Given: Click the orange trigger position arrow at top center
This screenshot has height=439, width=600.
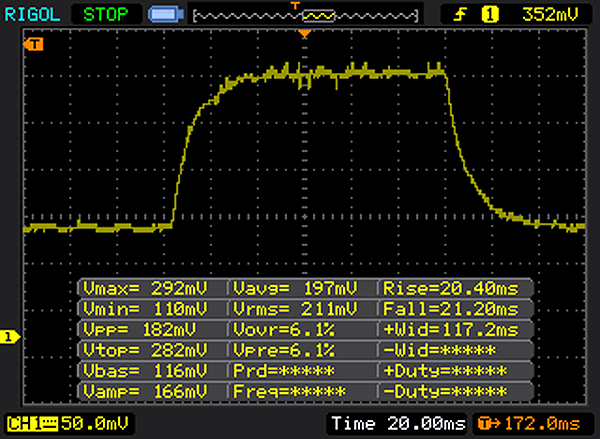Looking at the screenshot, I should click(x=305, y=34).
